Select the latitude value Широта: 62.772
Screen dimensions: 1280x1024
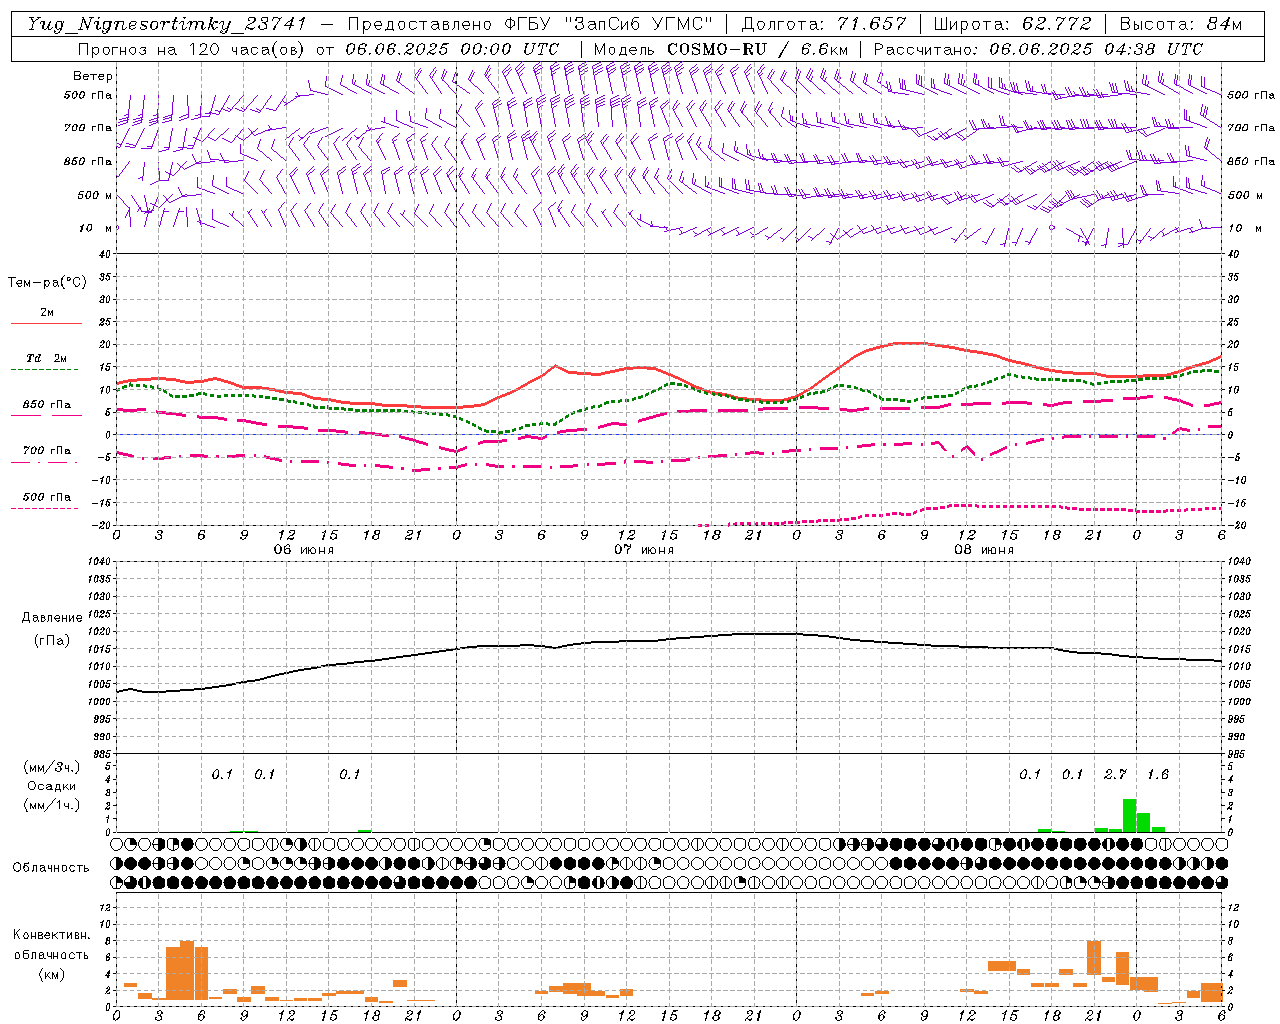1013,24
